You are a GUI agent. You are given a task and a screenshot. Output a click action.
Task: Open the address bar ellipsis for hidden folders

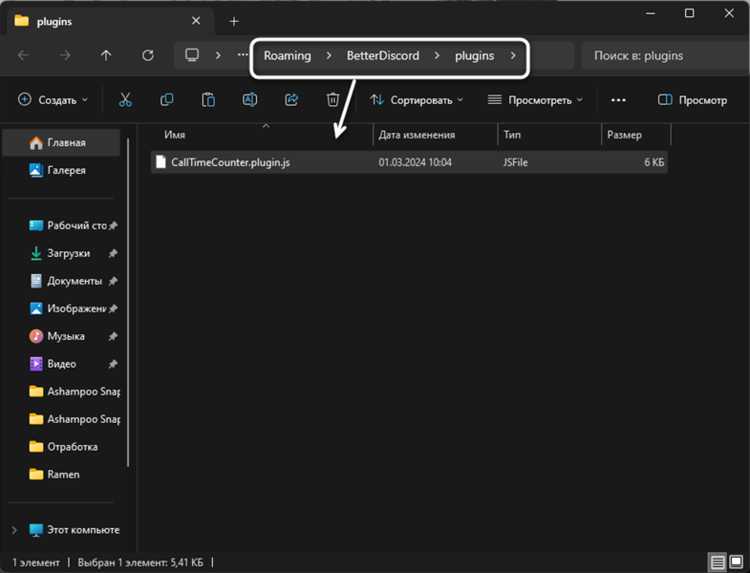[x=243, y=55]
